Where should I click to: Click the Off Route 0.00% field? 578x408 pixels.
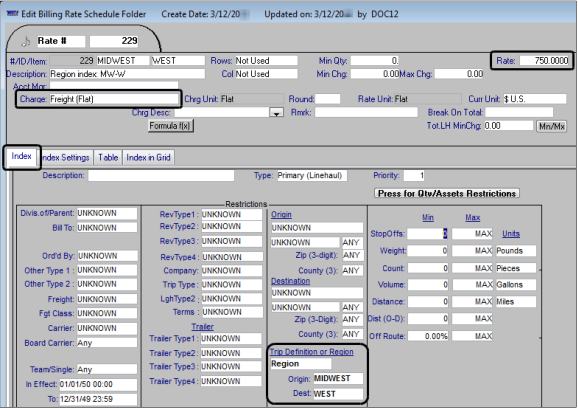[x=428, y=336]
